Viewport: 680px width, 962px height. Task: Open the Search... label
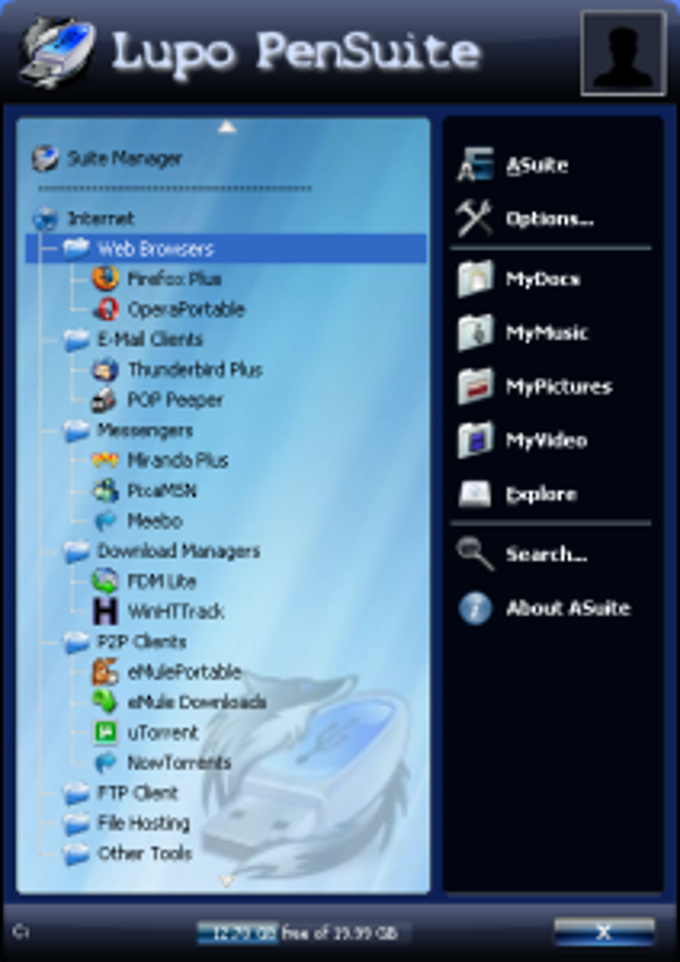[x=547, y=555]
